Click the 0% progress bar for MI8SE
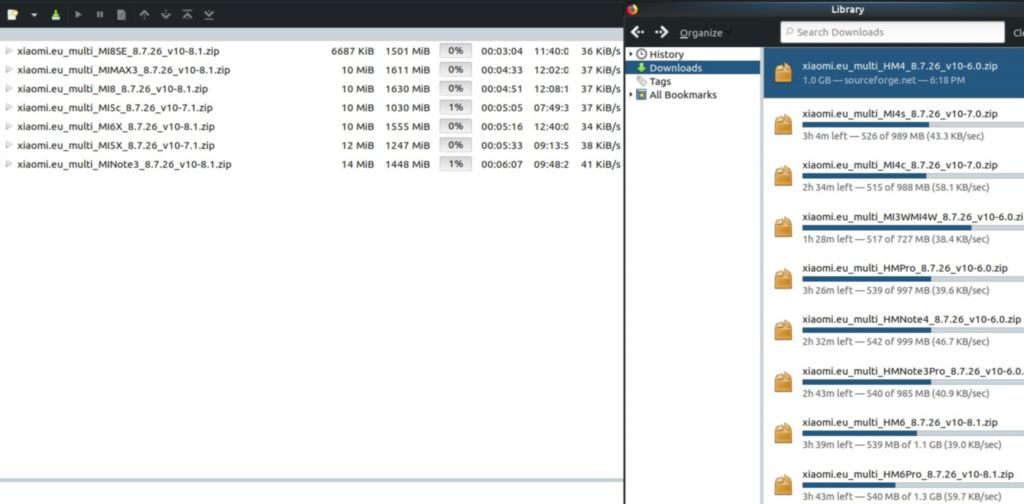This screenshot has width=1024, height=504. 455,50
